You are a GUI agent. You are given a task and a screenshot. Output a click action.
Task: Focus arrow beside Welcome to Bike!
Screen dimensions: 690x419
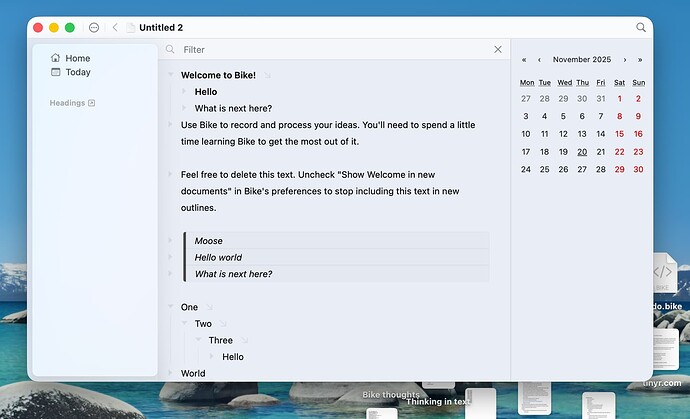[267, 76]
